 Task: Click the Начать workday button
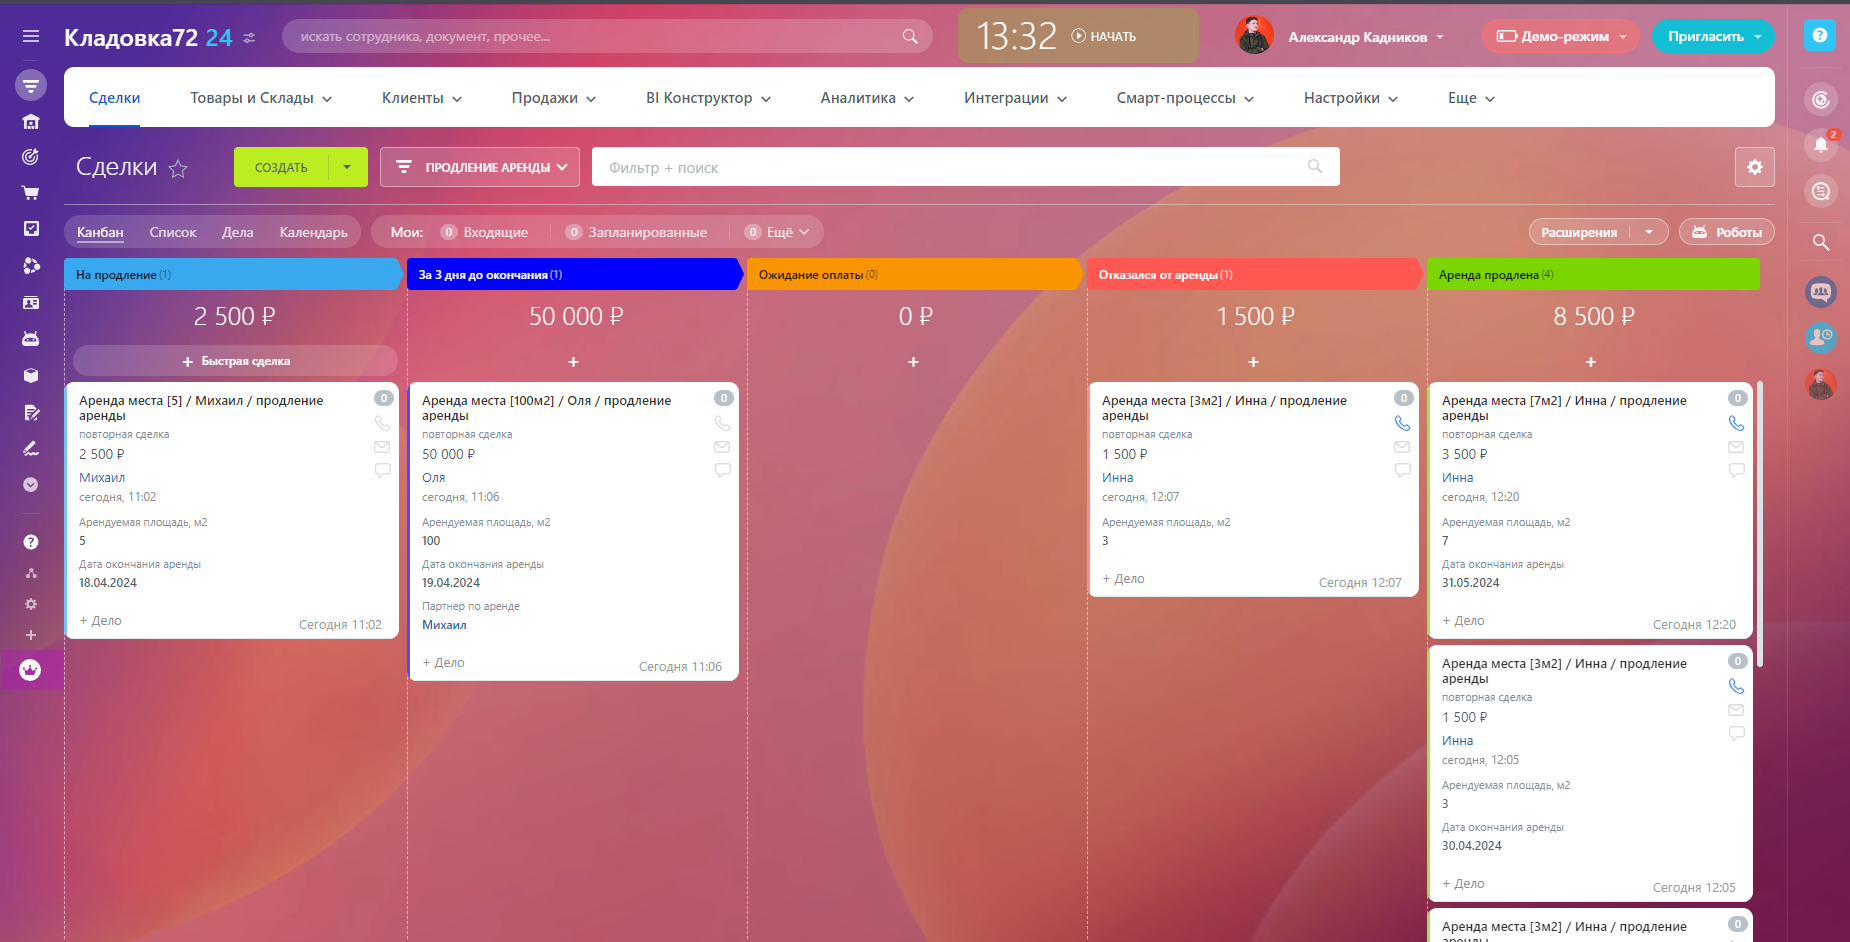[1104, 36]
